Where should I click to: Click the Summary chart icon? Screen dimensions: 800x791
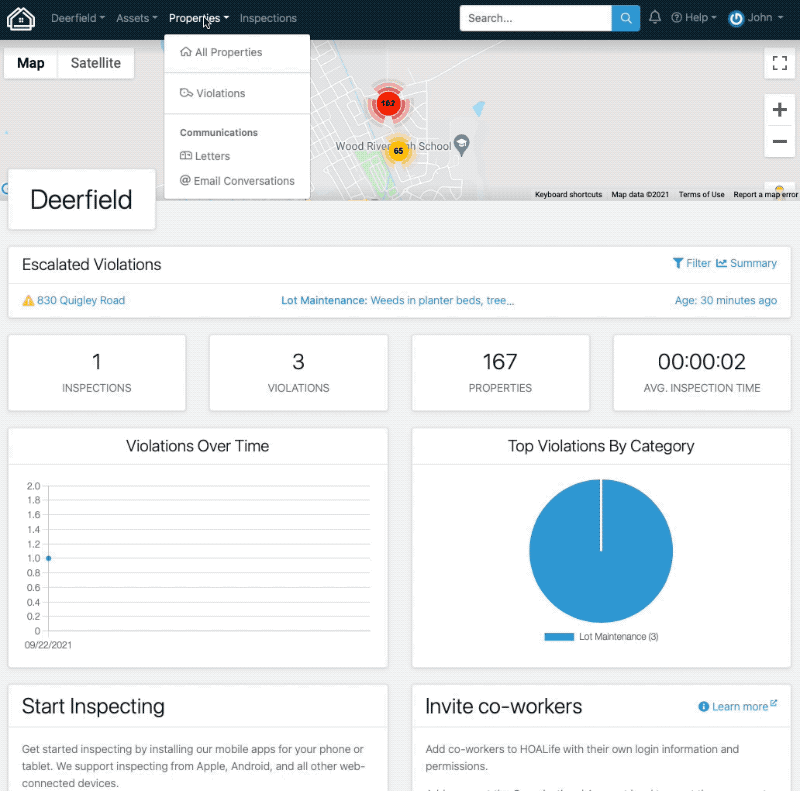click(x=721, y=263)
